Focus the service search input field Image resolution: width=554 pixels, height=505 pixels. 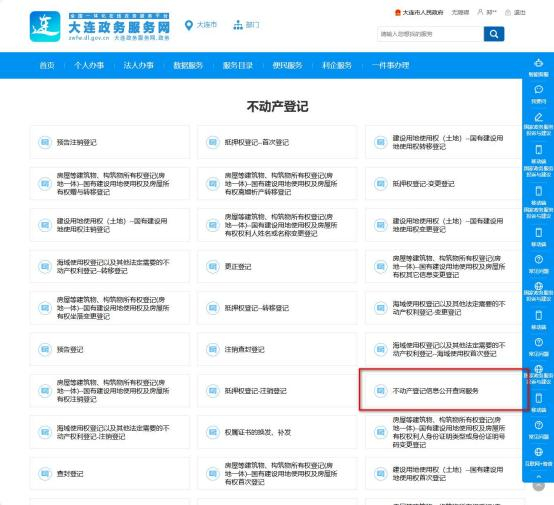[430, 34]
